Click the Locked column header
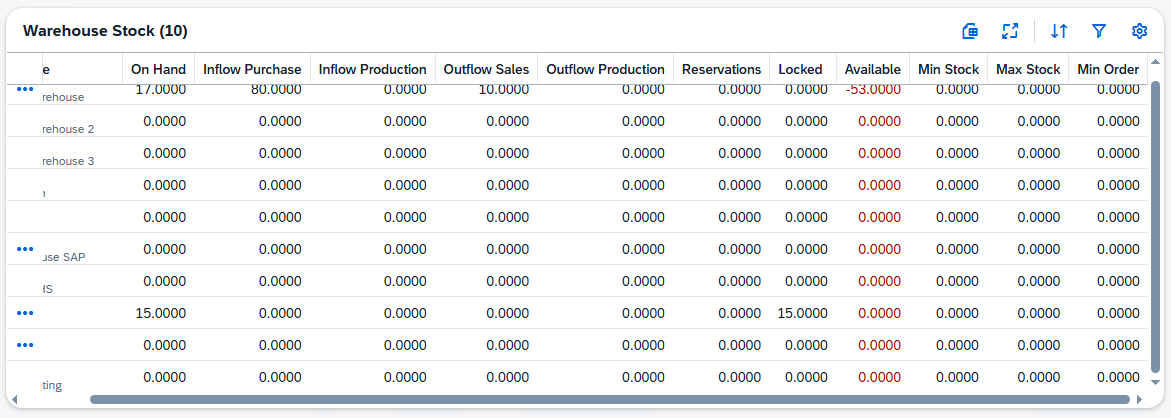This screenshot has height=418, width=1171. pyautogui.click(x=802, y=69)
